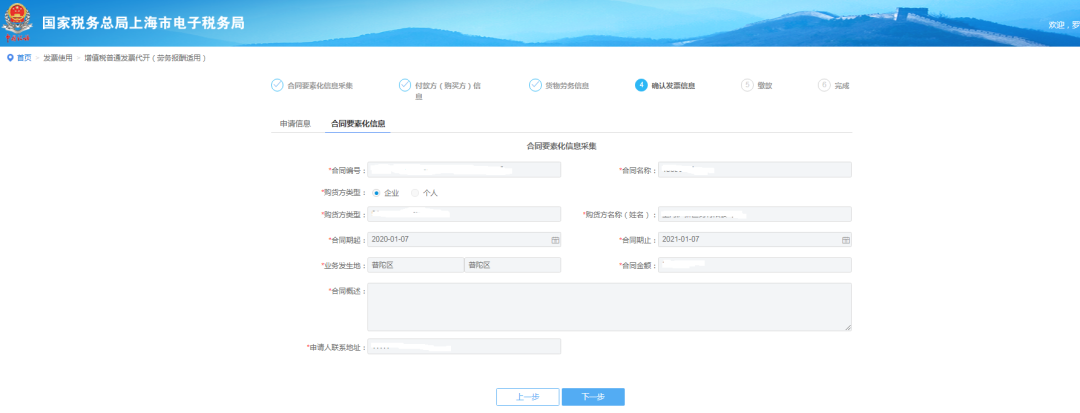Open calendar for contract start date
1080x413 pixels.
click(554, 241)
